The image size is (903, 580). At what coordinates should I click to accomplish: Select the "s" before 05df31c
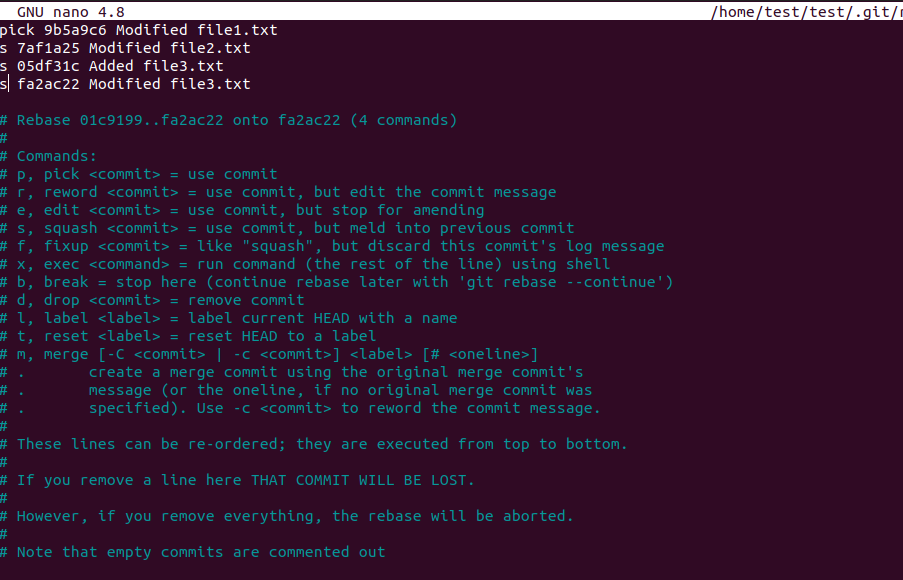coord(3,66)
